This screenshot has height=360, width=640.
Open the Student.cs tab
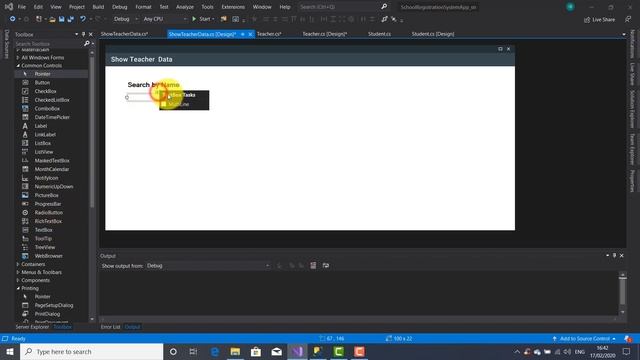tap(379, 34)
